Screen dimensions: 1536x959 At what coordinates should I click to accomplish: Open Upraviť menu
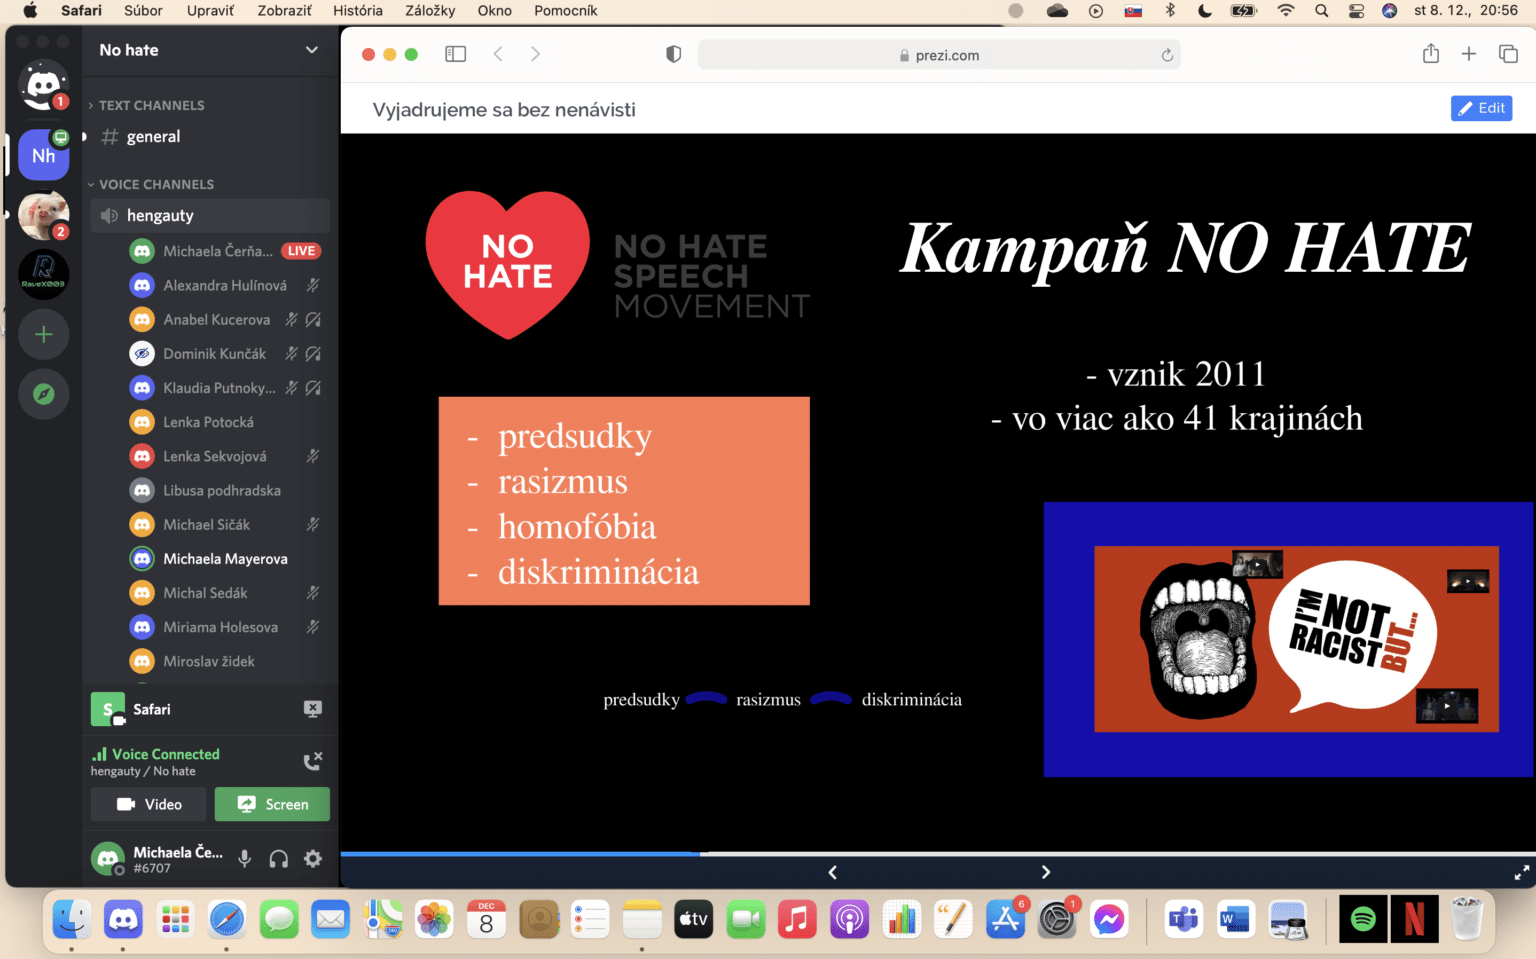pyautogui.click(x=210, y=10)
